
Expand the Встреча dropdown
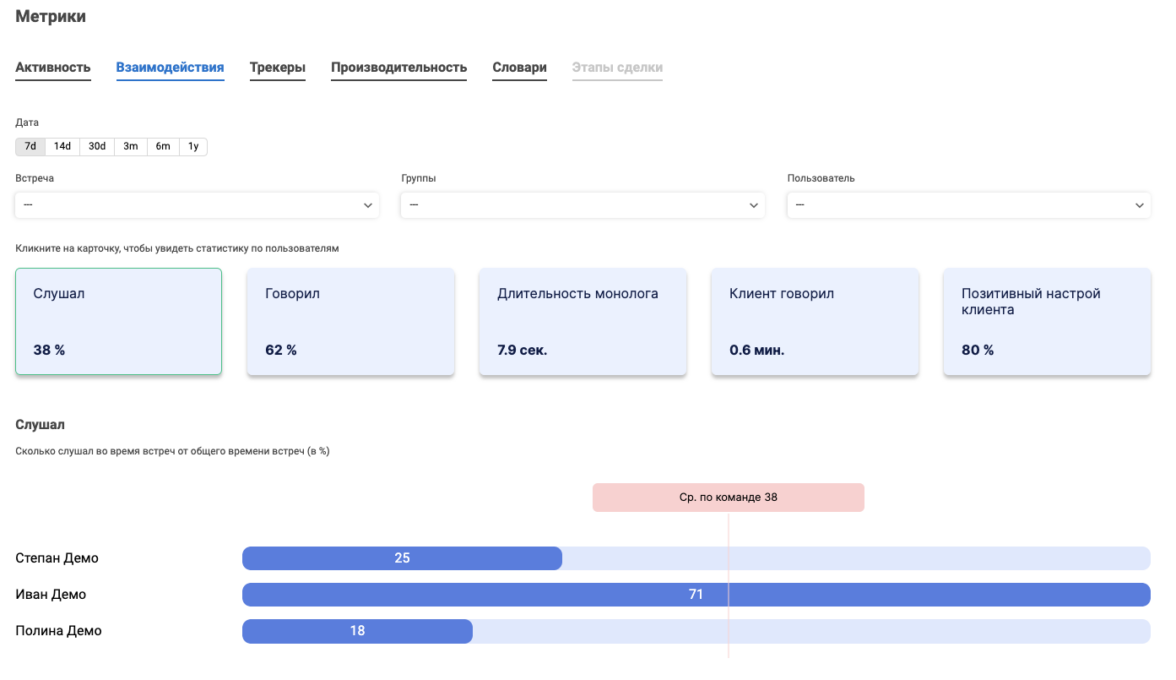(197, 205)
